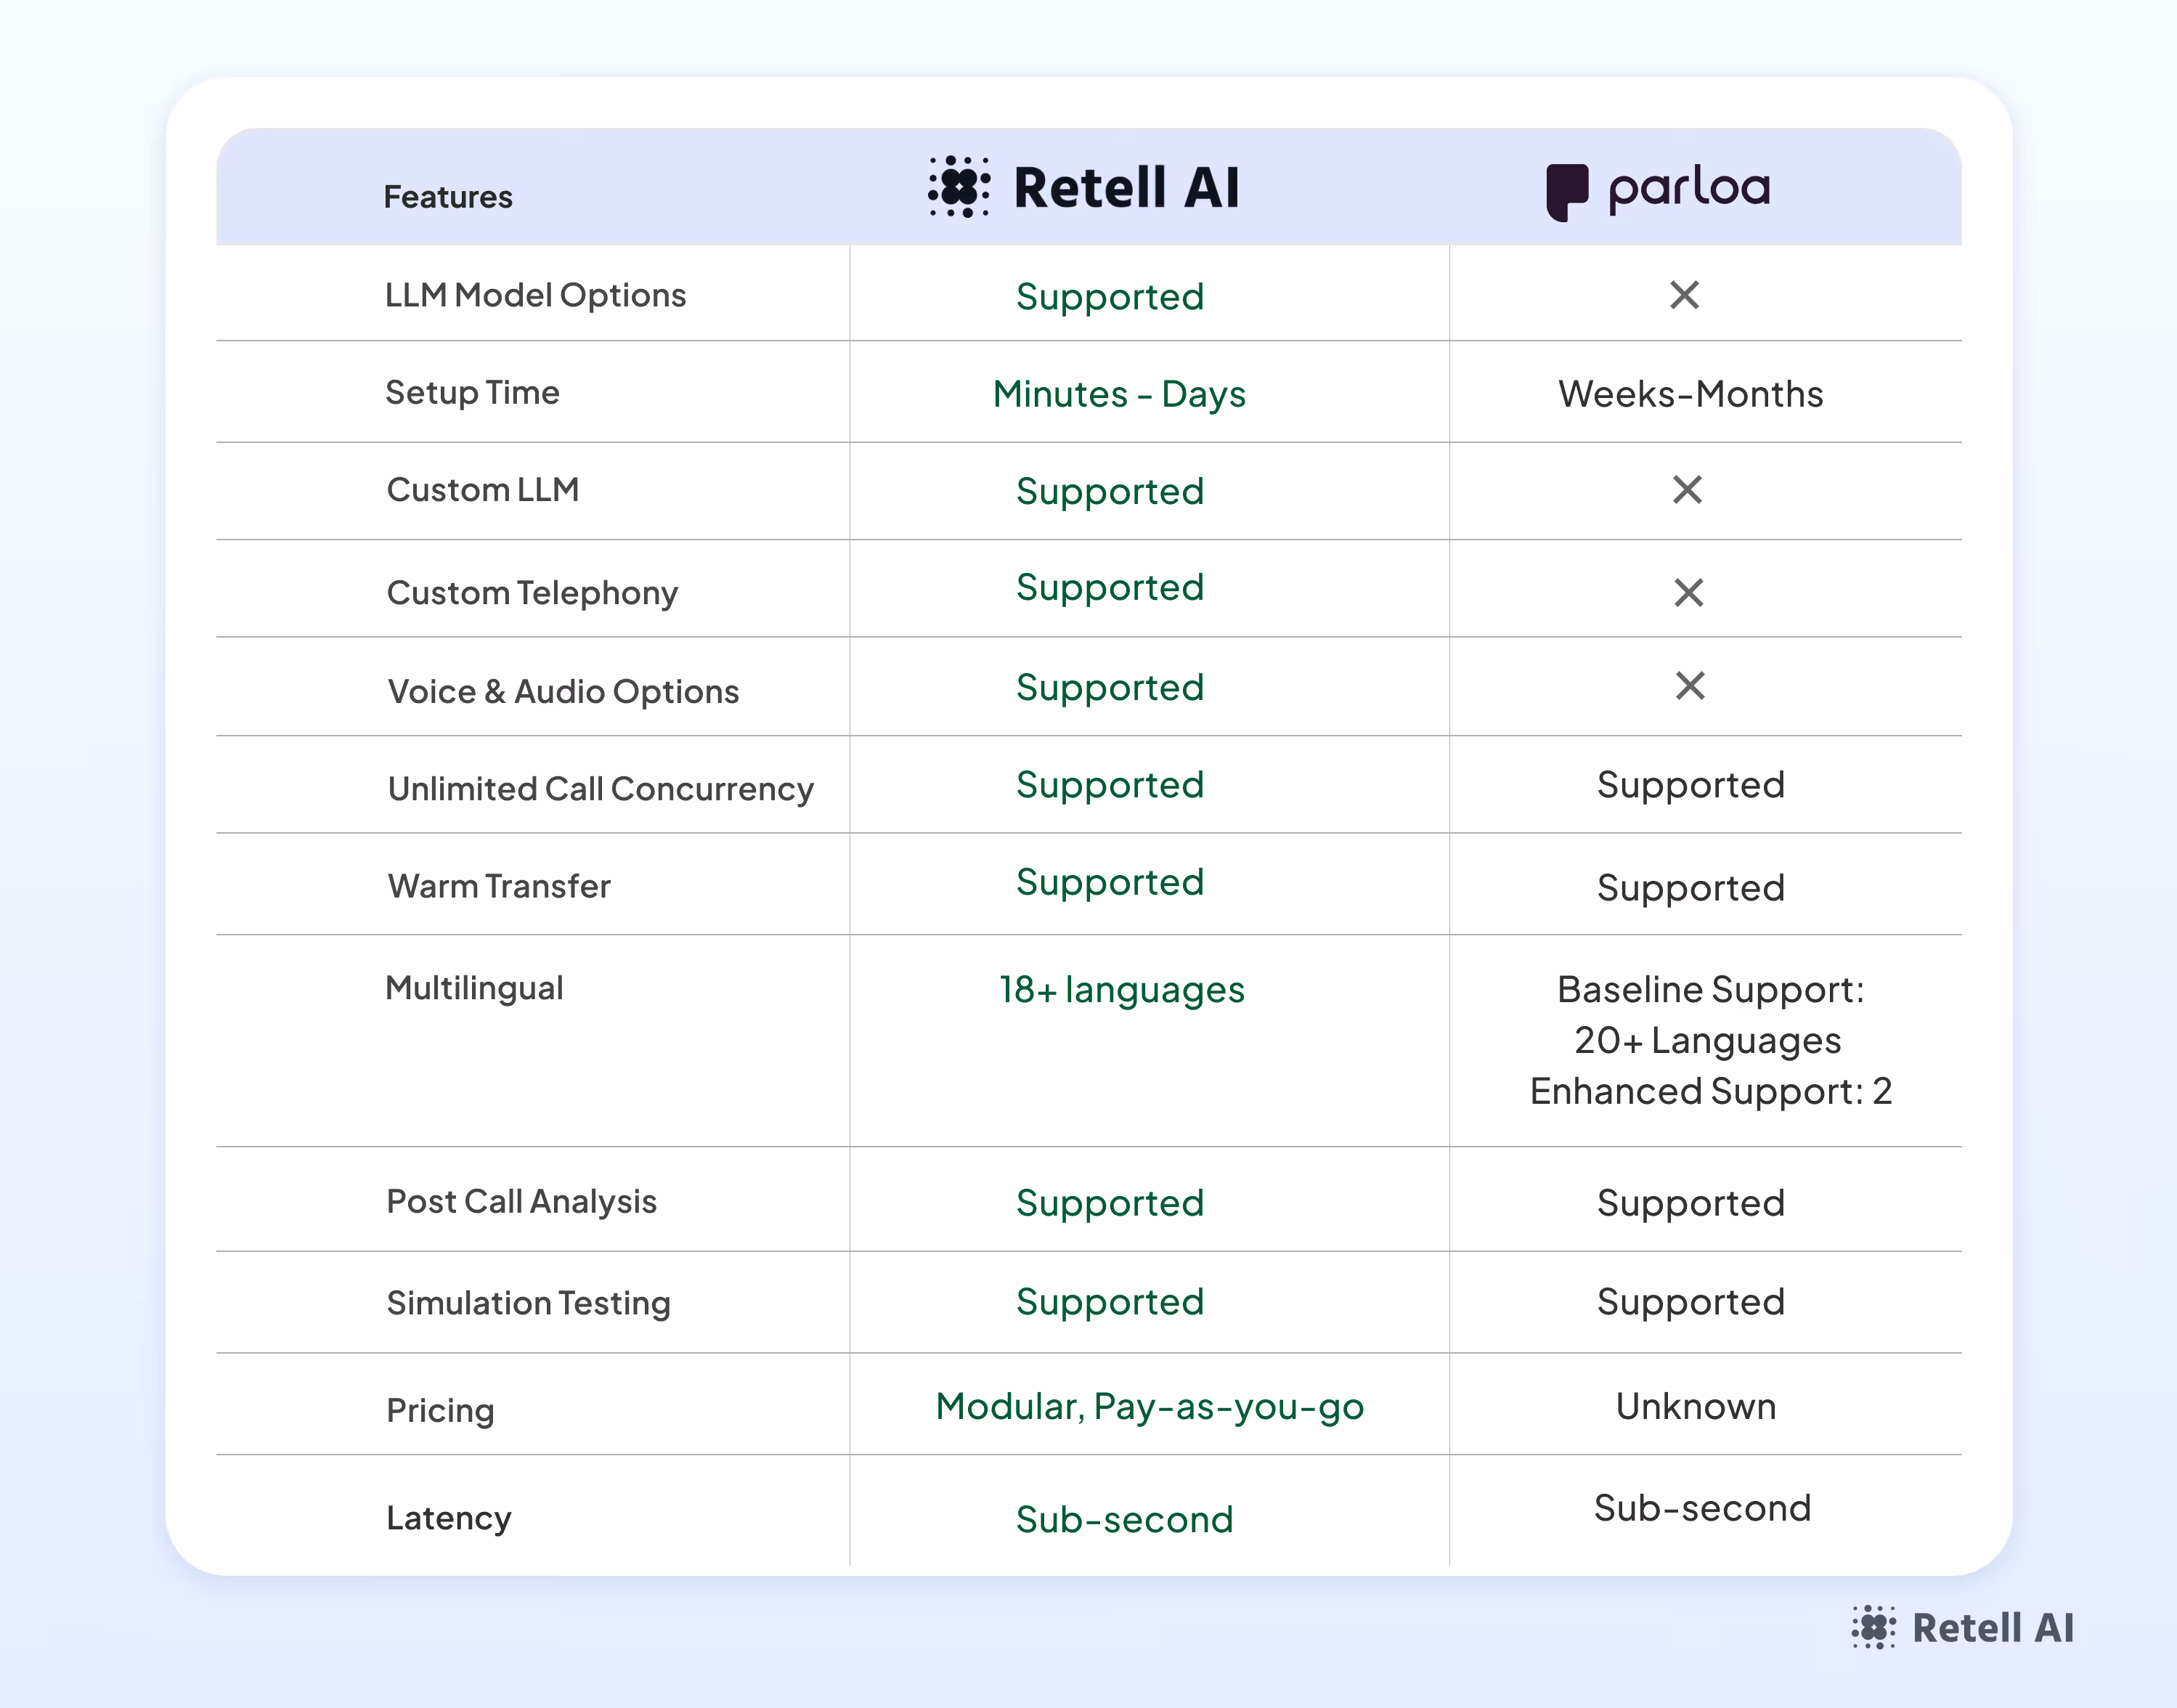The width and height of the screenshot is (2177, 1708).
Task: Select the 18+ languages cell
Action: click(1121, 990)
